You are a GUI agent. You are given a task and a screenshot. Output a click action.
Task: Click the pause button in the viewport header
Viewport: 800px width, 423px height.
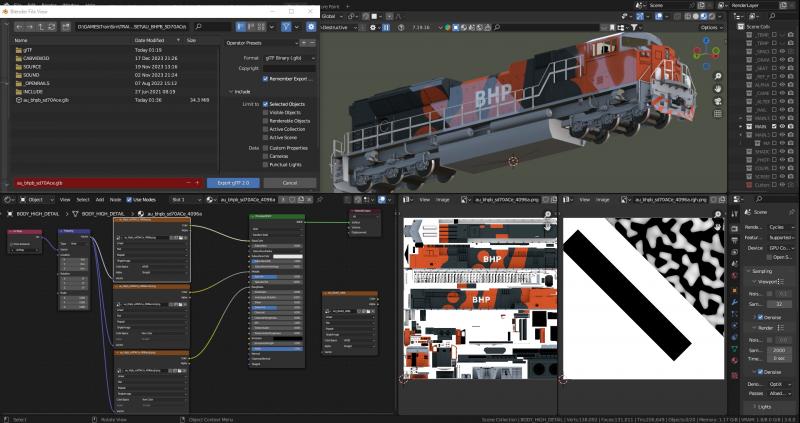point(386,27)
